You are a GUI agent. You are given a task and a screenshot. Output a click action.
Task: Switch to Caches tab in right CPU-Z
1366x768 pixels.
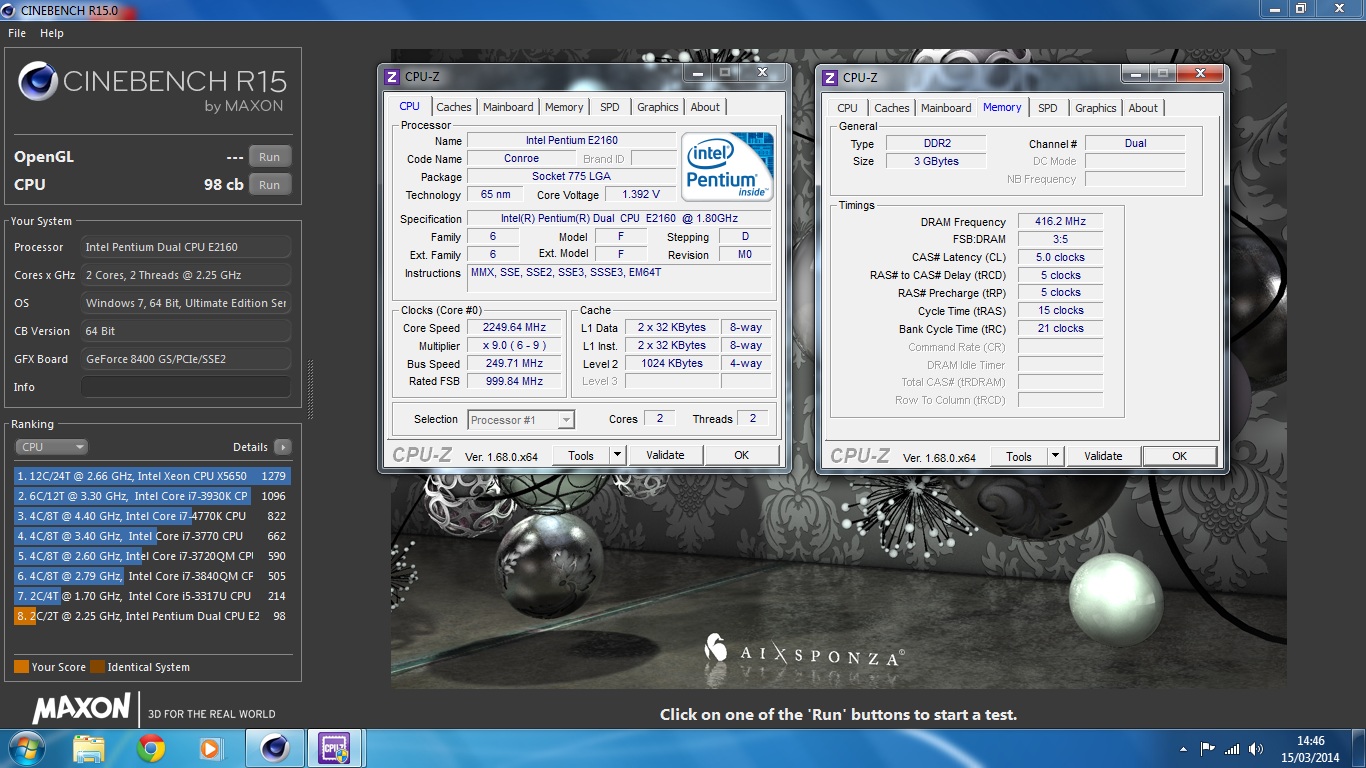pyautogui.click(x=891, y=108)
